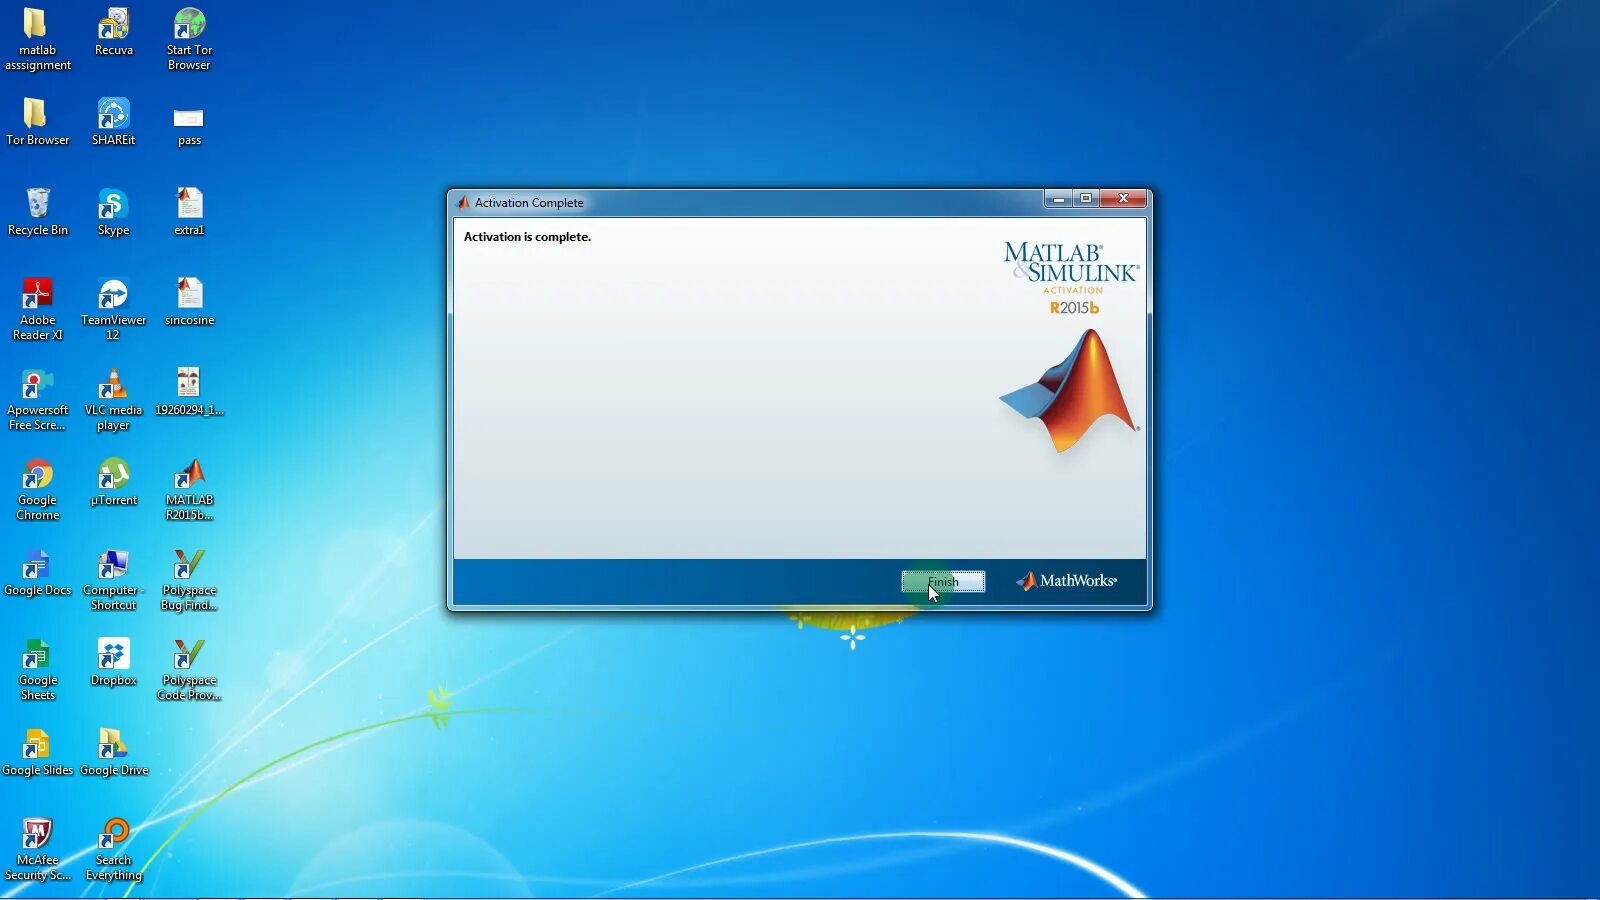Image resolution: width=1600 pixels, height=900 pixels.
Task: Close the Activation Complete dialog
Action: pos(1123,199)
